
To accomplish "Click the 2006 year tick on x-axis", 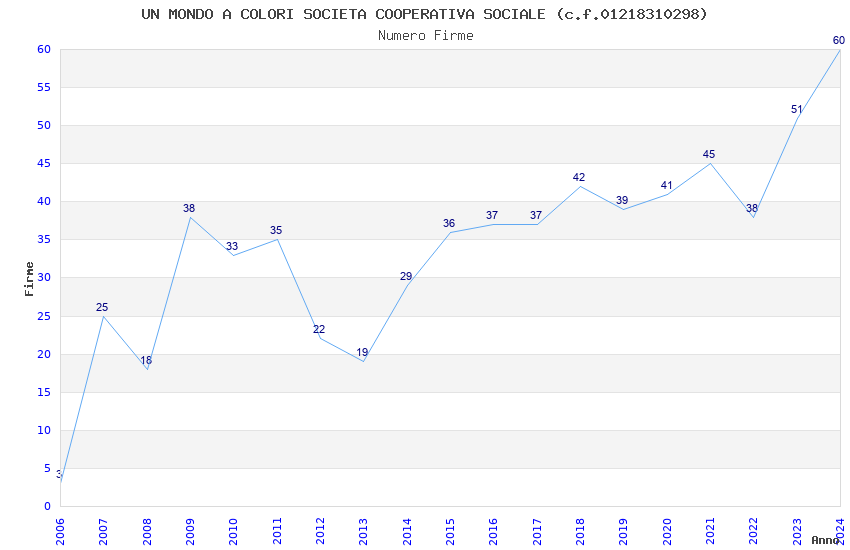I will coord(60,532).
